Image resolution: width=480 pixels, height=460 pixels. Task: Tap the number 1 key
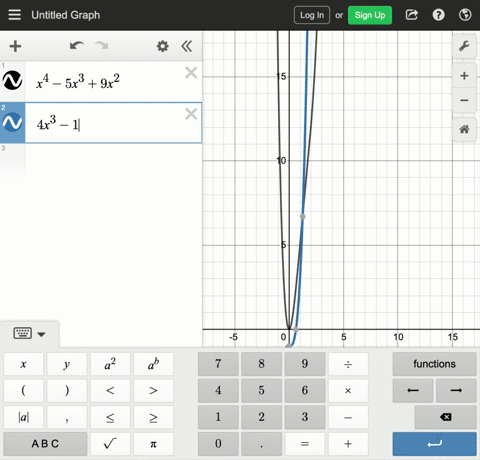(218, 417)
